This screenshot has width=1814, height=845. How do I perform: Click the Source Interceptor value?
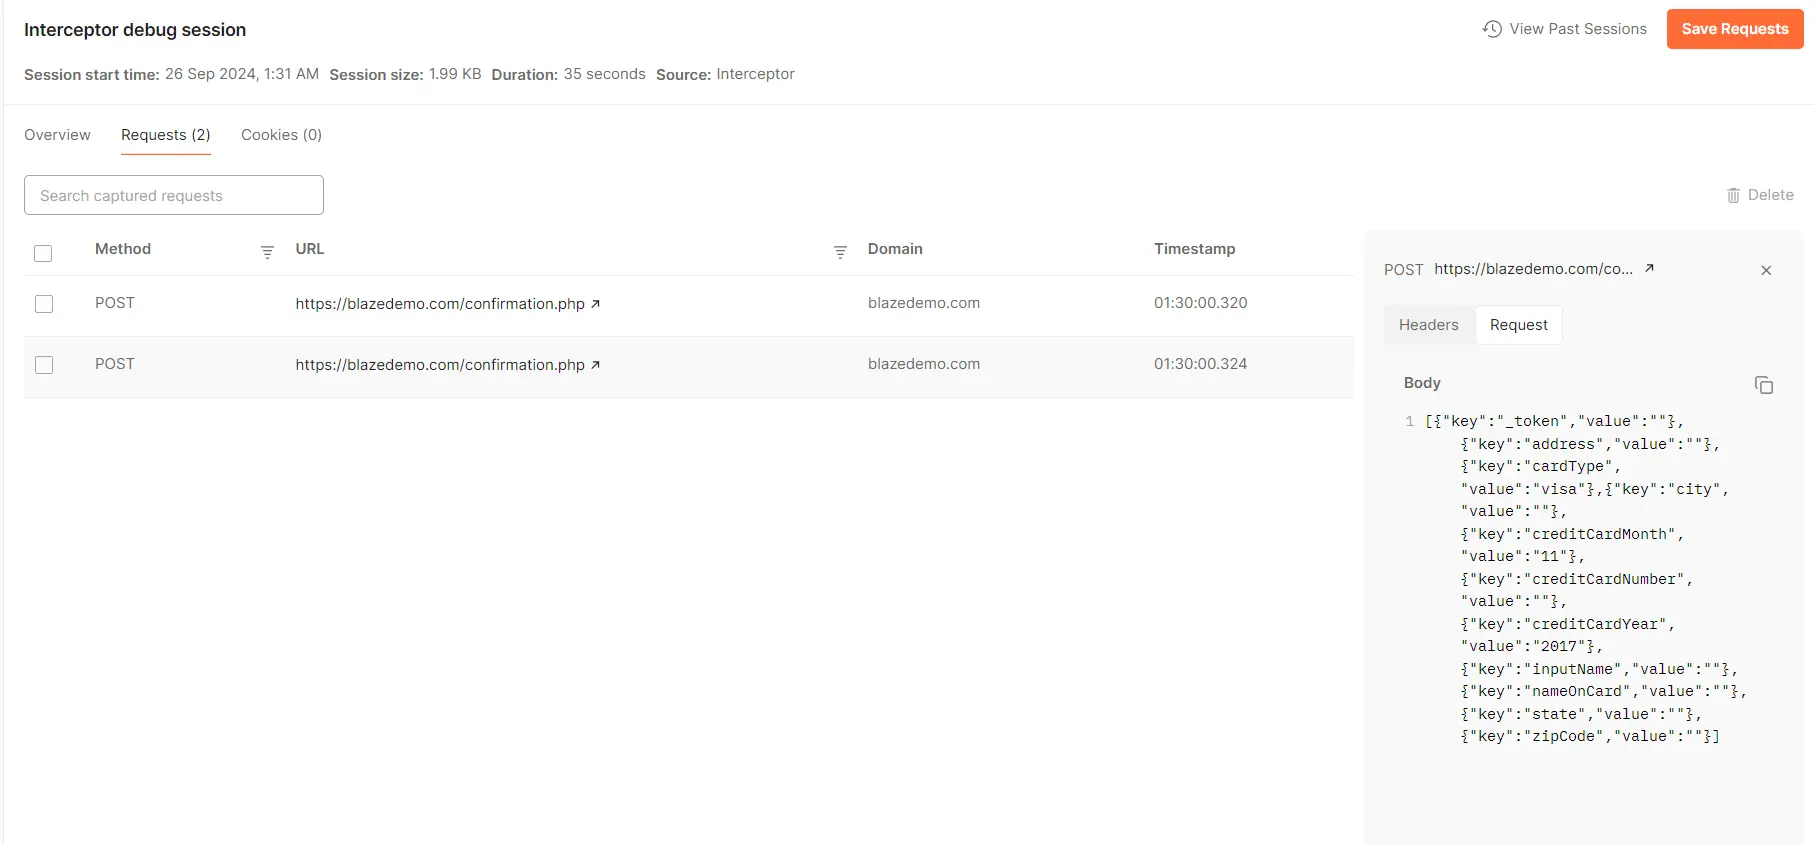[756, 74]
